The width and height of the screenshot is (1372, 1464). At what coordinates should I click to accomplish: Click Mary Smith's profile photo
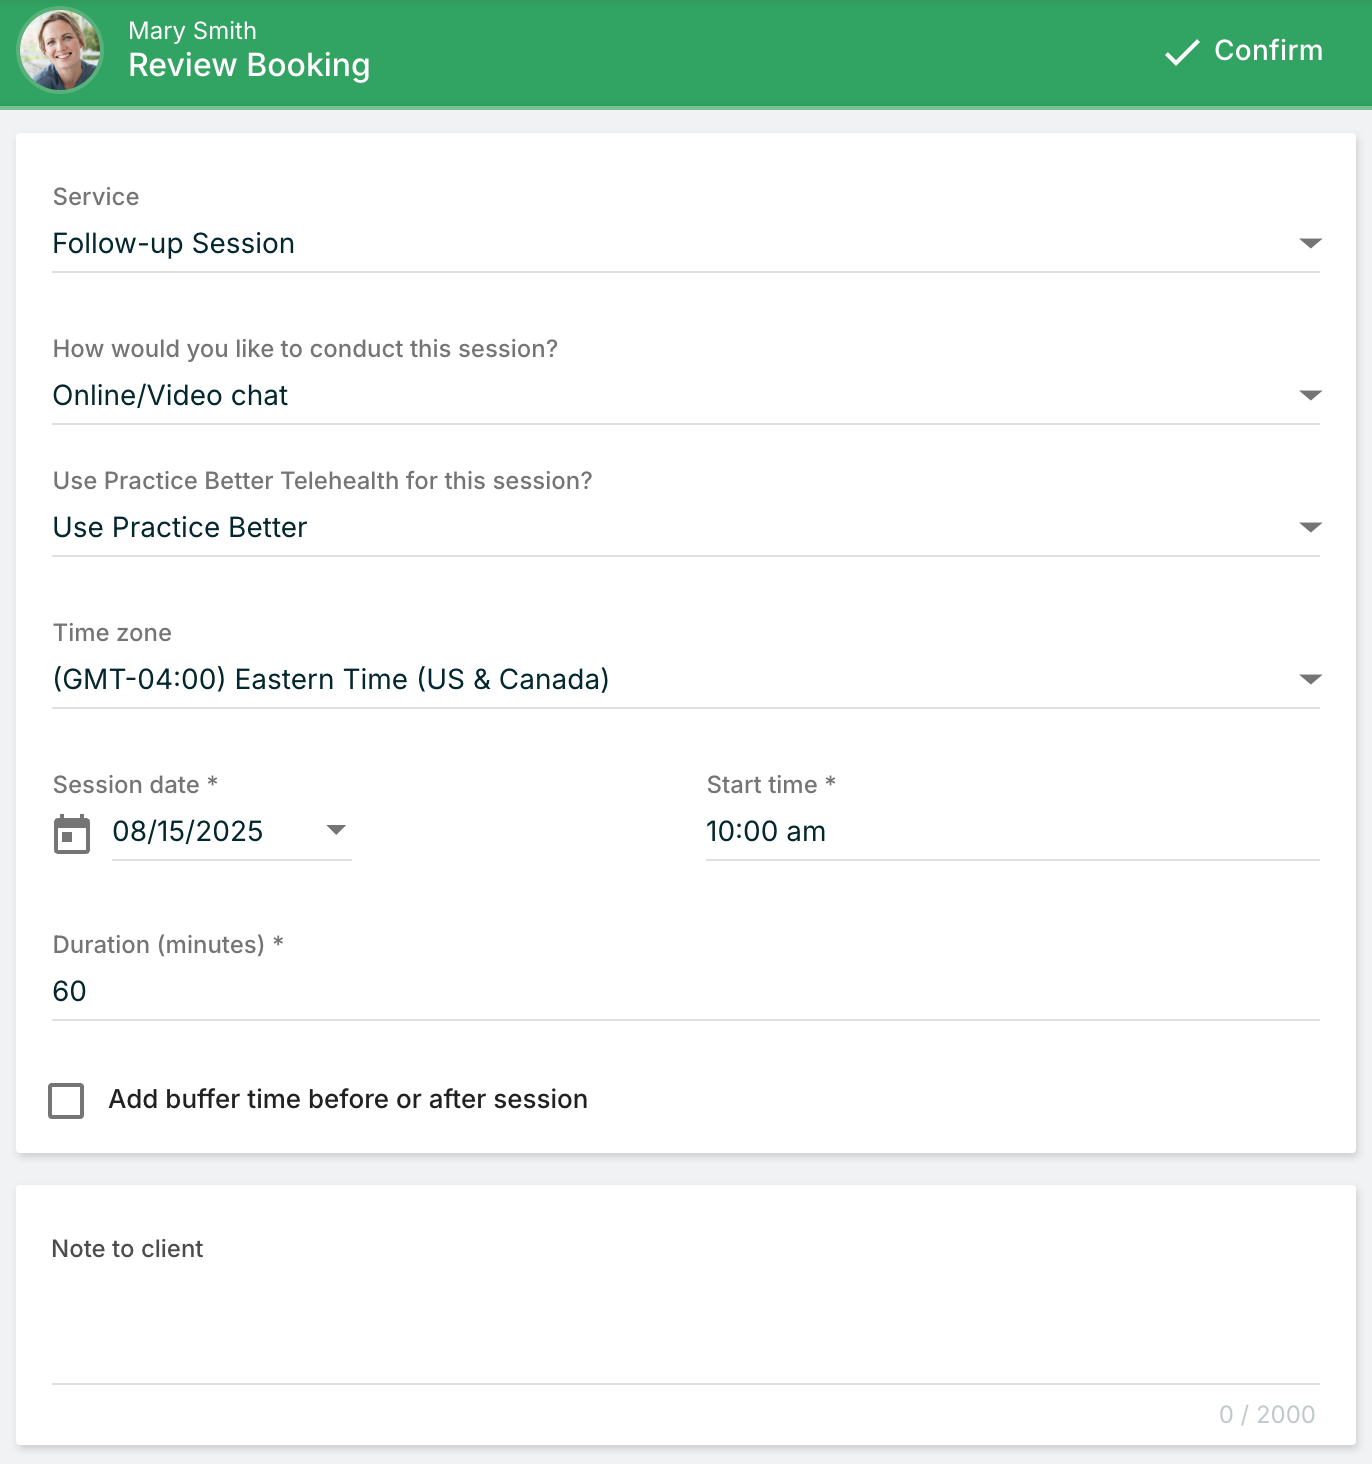pyautogui.click(x=60, y=50)
